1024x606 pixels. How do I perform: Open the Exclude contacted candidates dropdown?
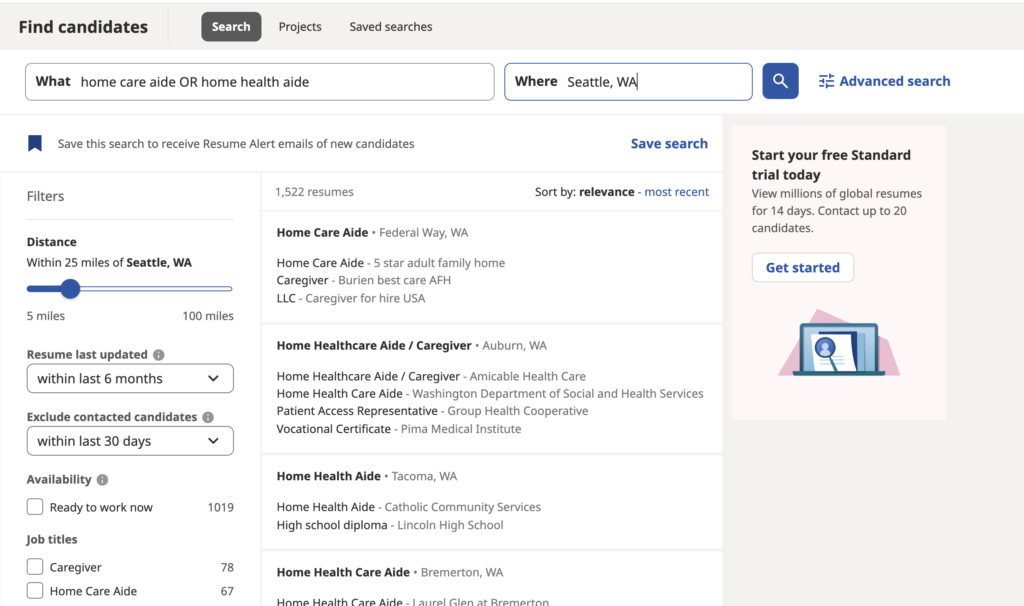pos(129,440)
